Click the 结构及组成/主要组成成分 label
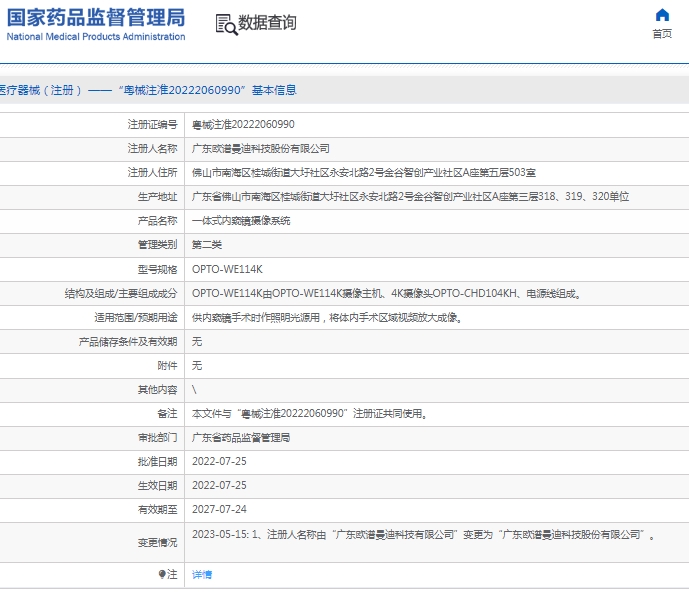689x592 pixels. tap(121, 293)
